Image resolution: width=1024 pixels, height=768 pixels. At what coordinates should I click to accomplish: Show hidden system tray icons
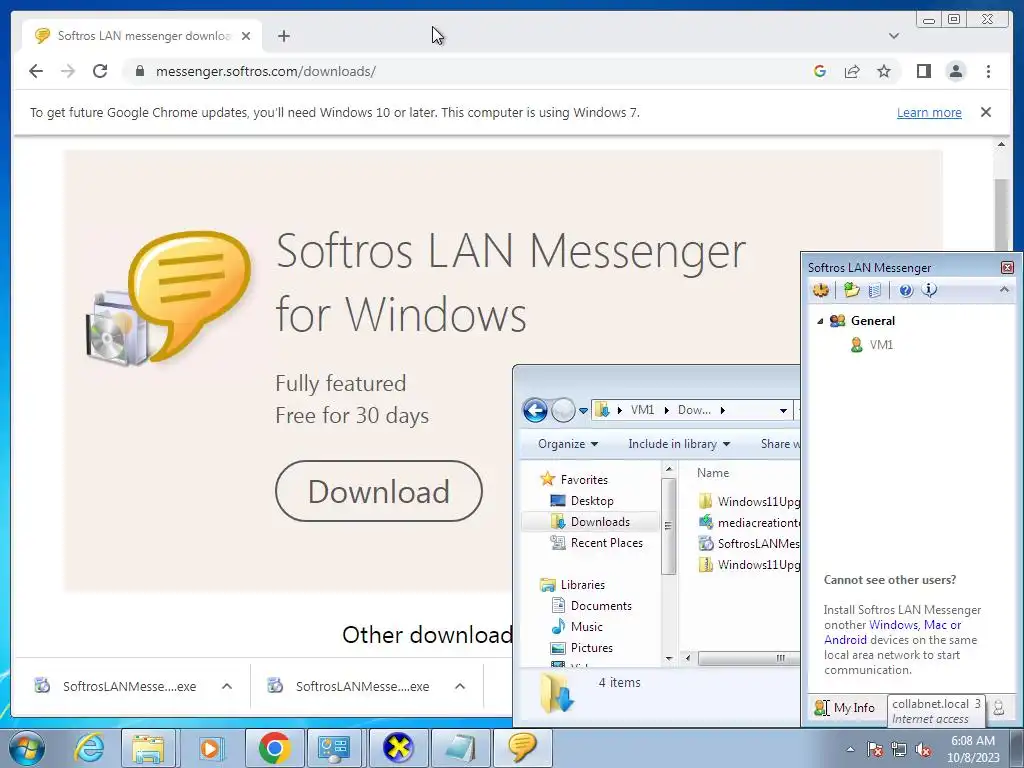coord(850,749)
